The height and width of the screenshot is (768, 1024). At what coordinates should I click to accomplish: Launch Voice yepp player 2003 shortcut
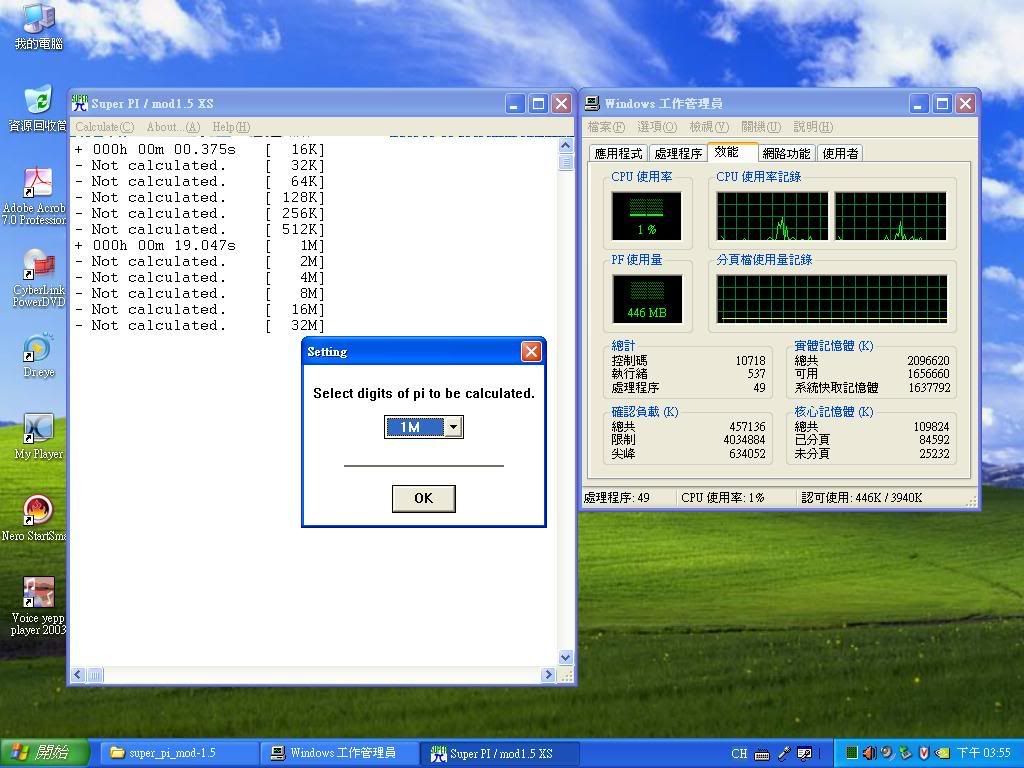(x=38, y=594)
